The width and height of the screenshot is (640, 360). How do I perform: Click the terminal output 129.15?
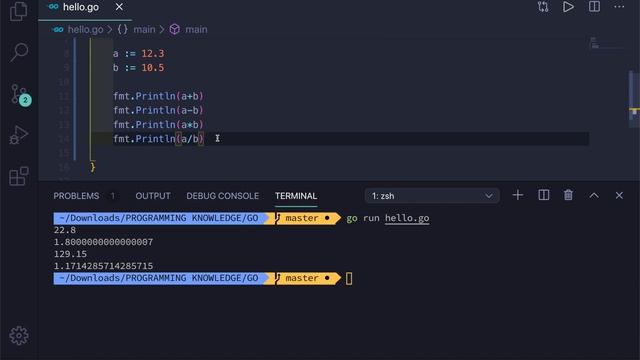click(x=70, y=254)
